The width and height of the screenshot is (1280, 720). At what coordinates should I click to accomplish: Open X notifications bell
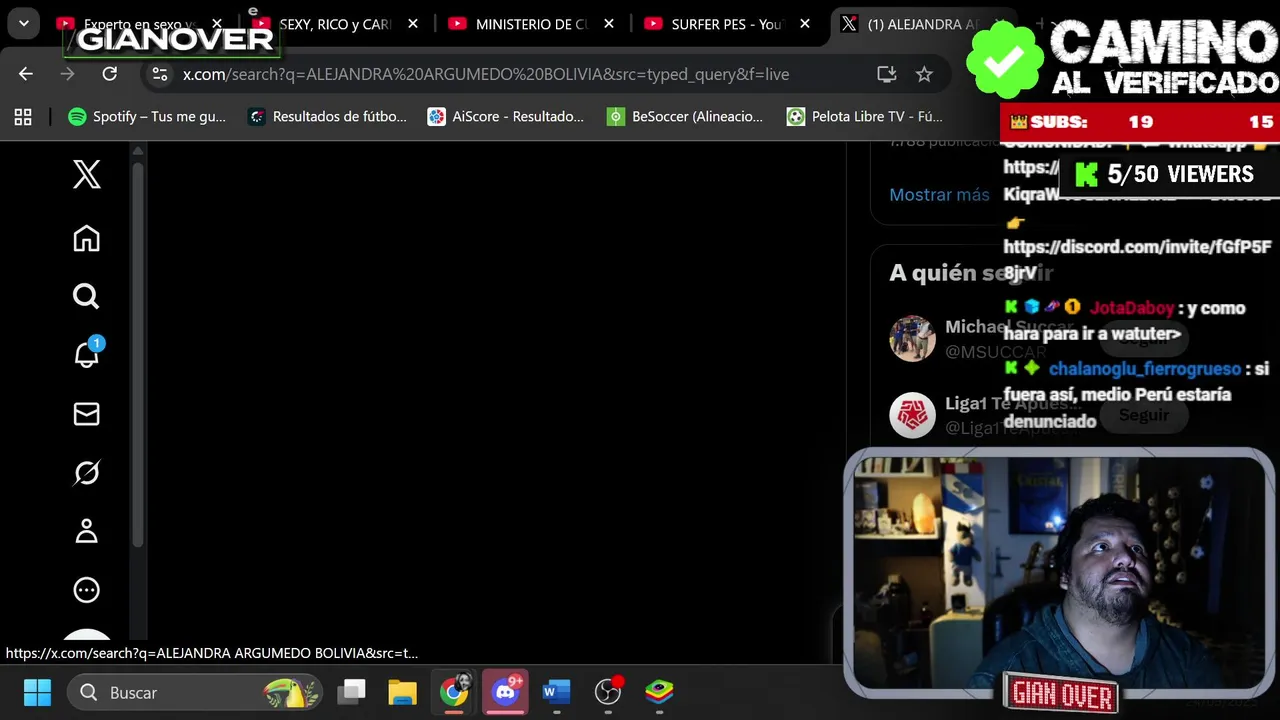[87, 353]
